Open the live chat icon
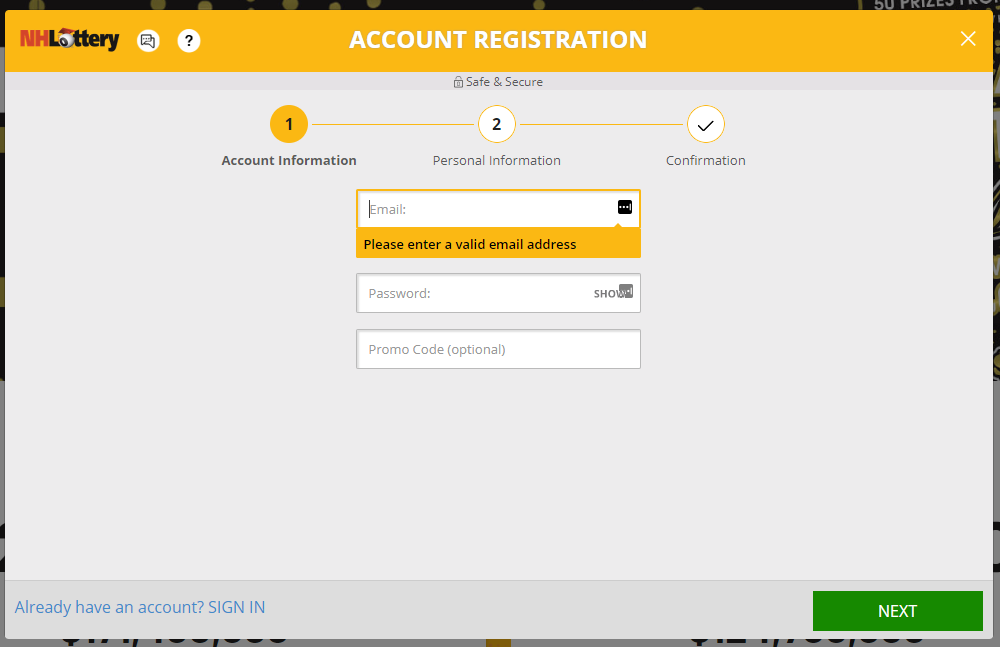 pyautogui.click(x=148, y=41)
